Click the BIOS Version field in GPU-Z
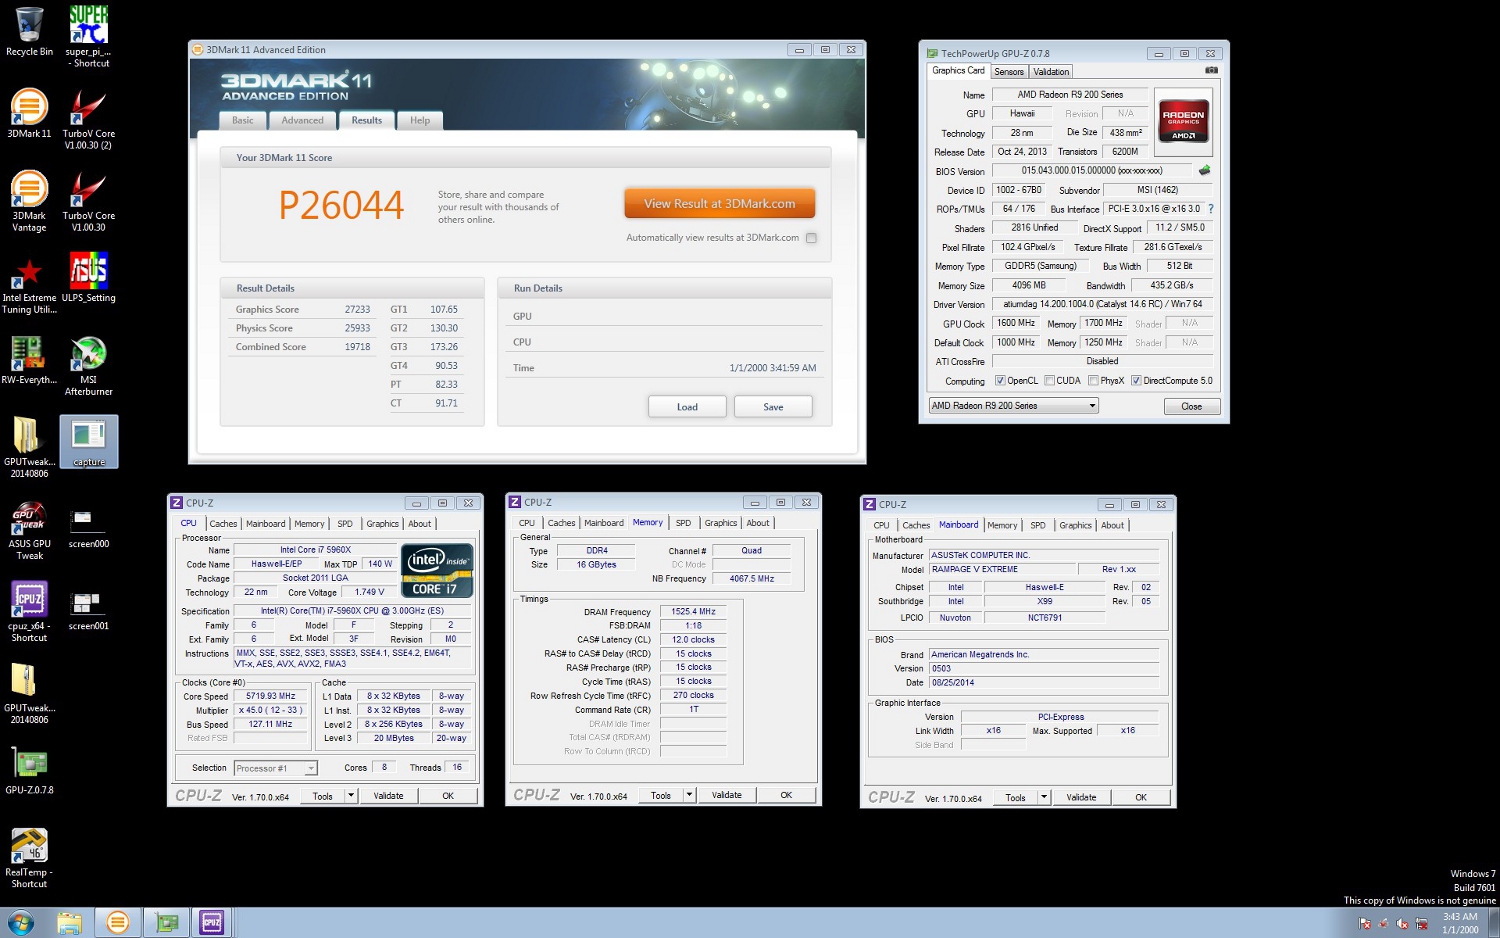 click(1092, 171)
